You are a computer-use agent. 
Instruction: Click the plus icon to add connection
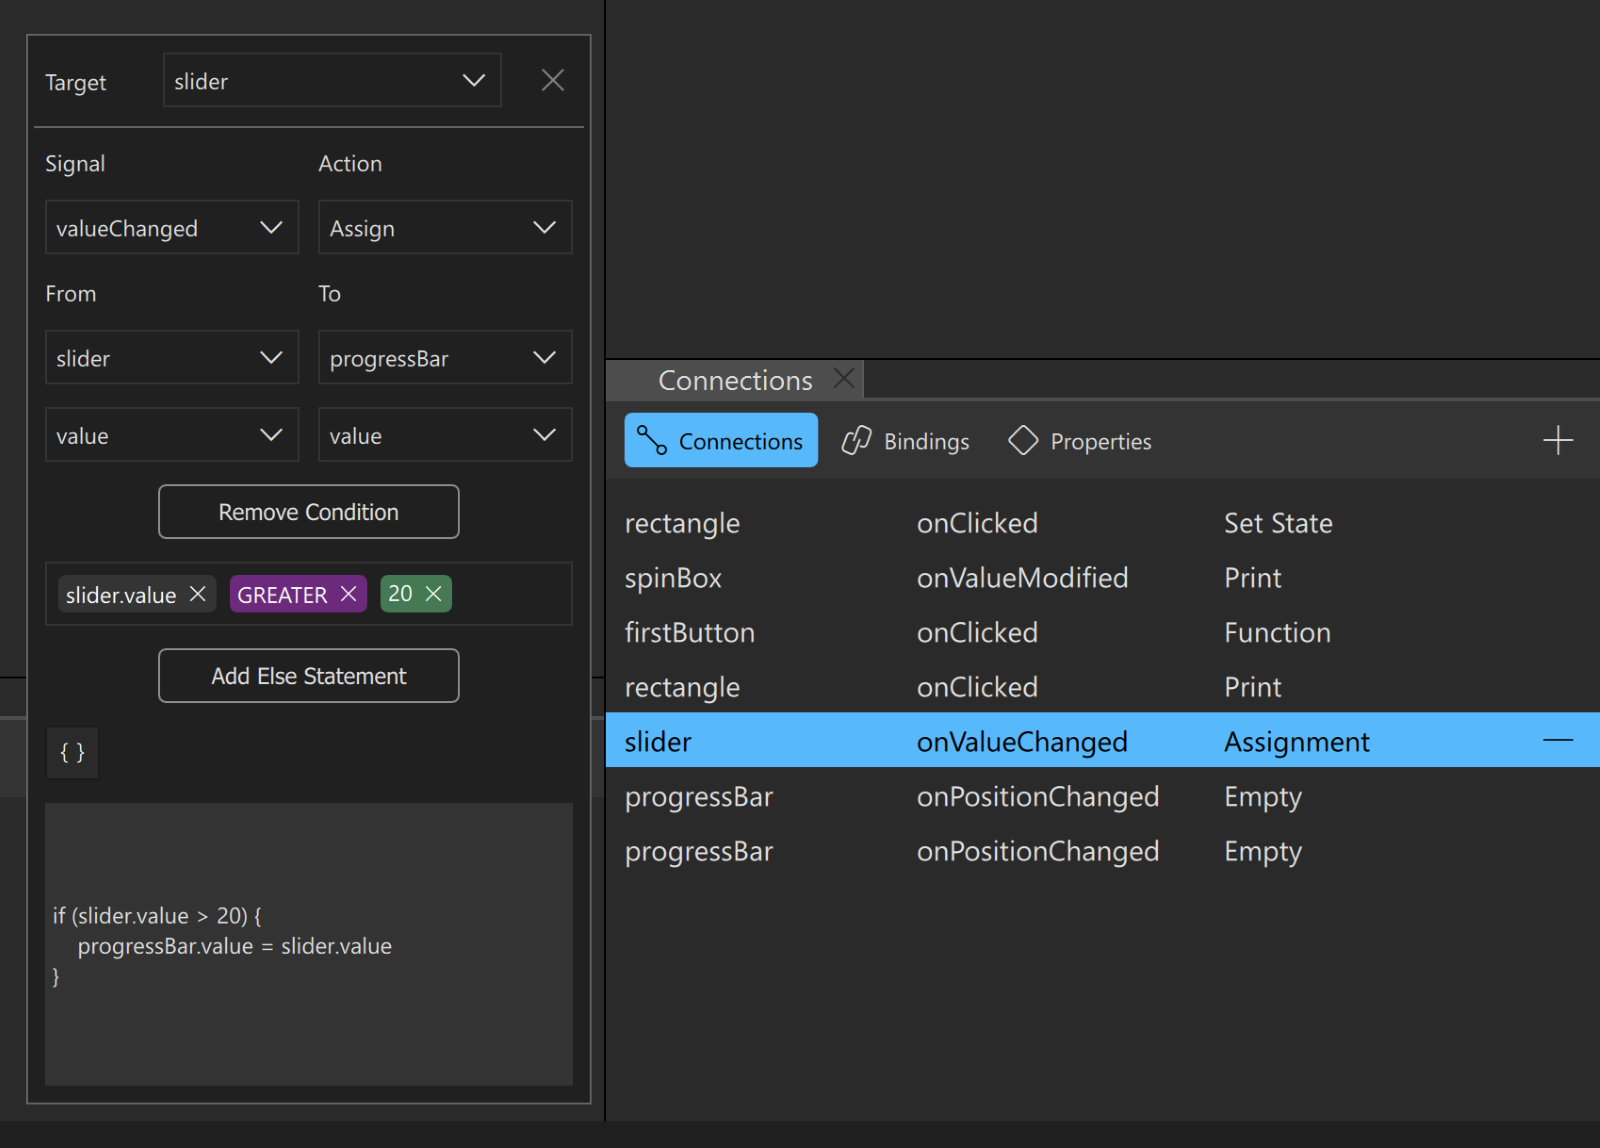1557,440
